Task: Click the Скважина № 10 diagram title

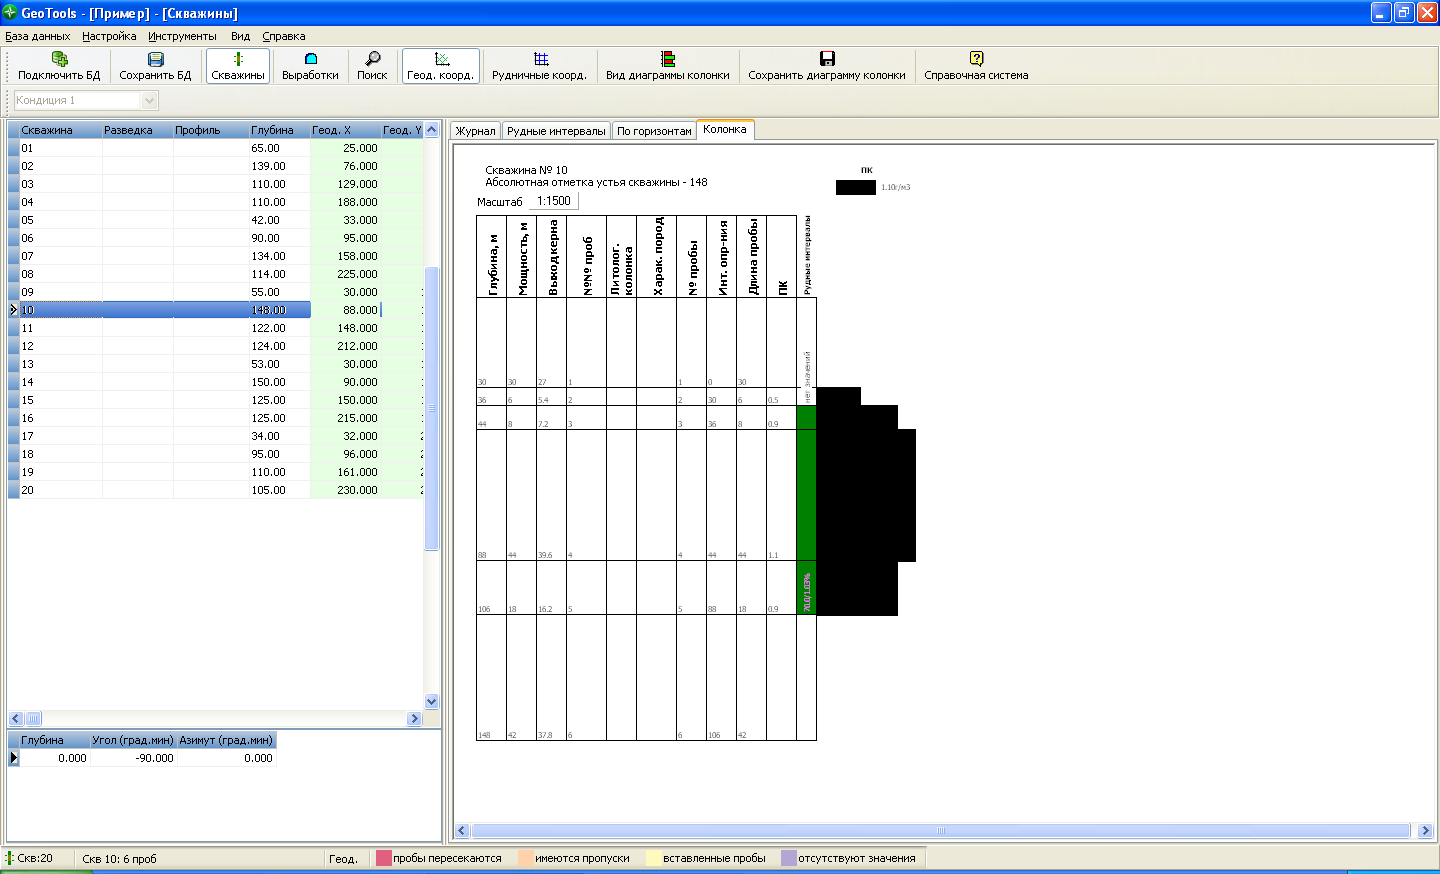Action: (526, 170)
